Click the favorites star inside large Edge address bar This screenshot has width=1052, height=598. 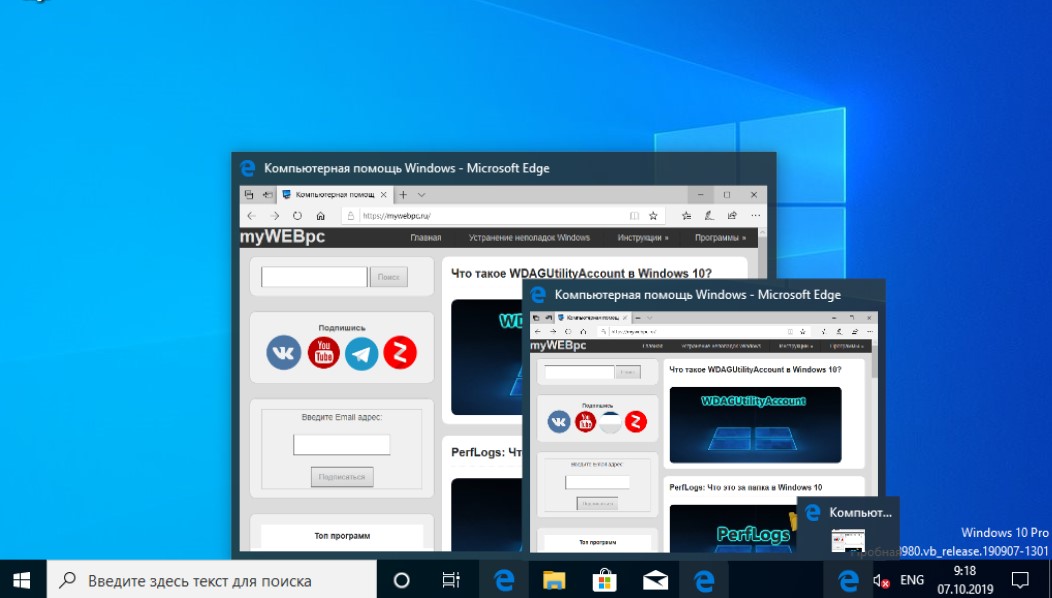(653, 215)
